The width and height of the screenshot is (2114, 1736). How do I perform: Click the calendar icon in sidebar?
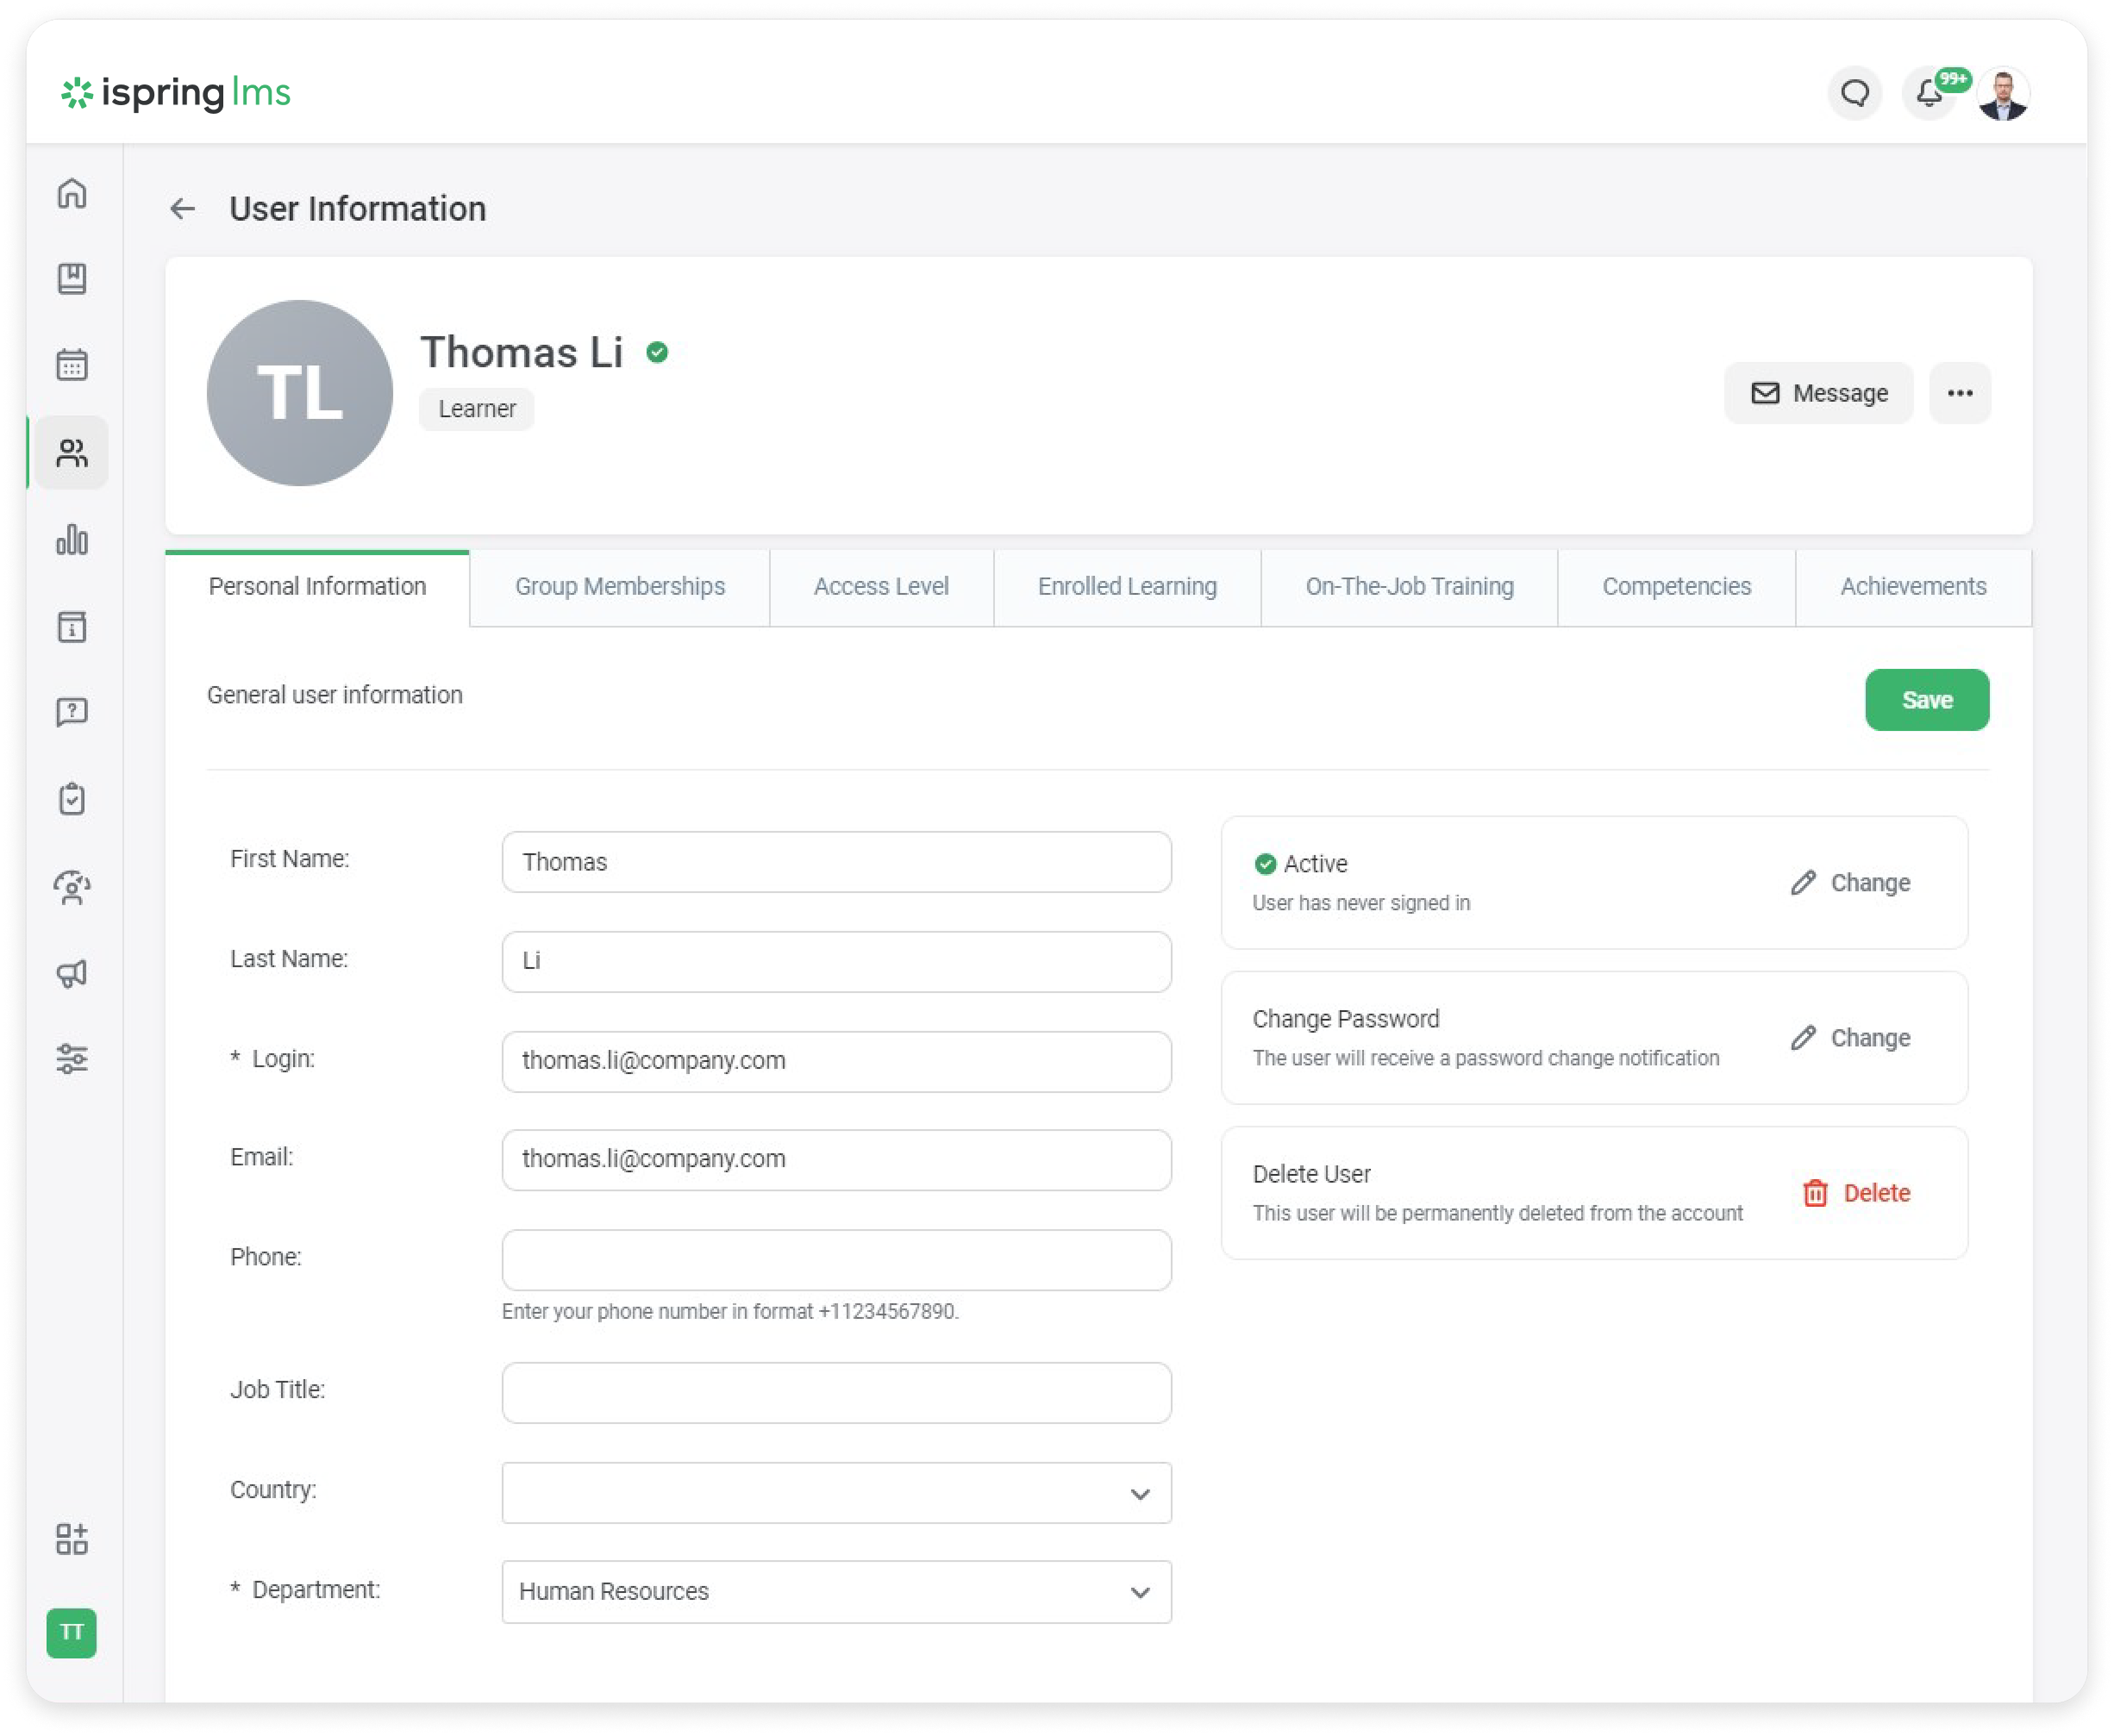[x=72, y=365]
